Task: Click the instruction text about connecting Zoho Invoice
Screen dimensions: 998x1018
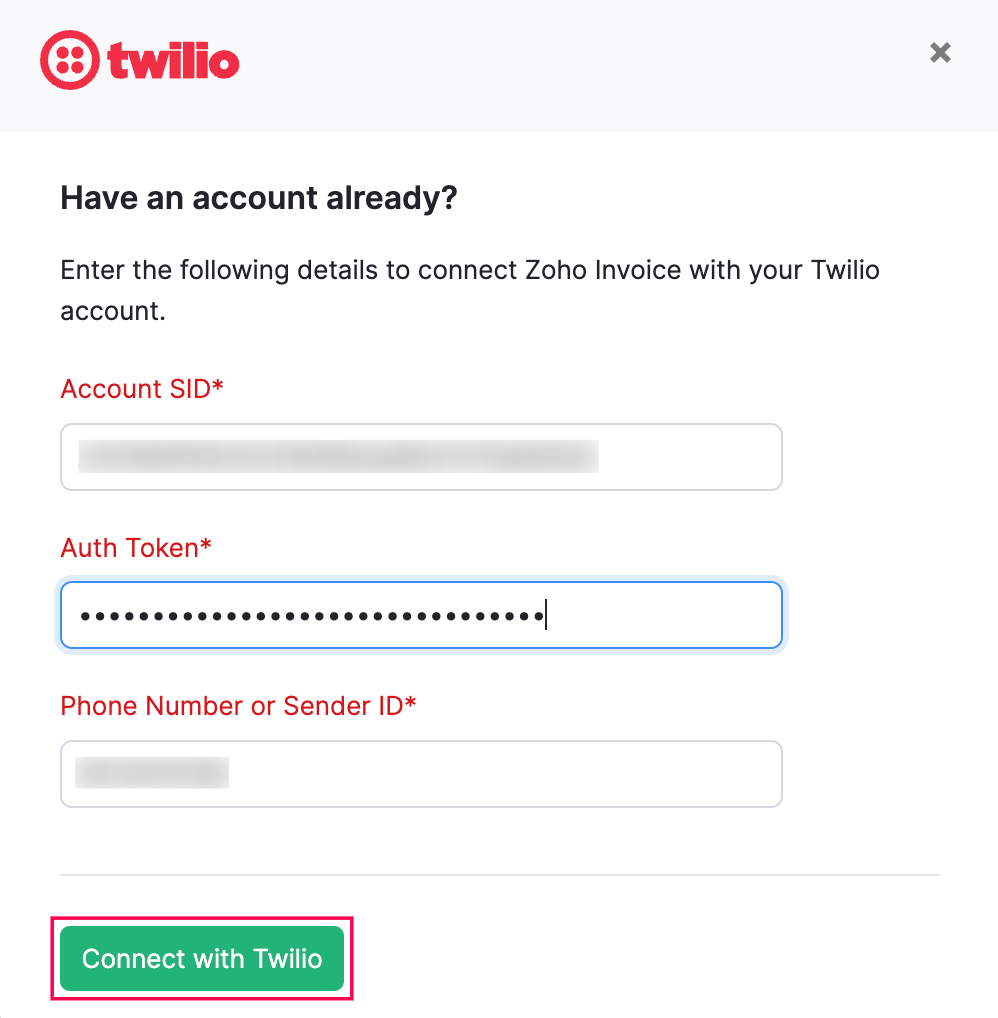Action: click(470, 290)
